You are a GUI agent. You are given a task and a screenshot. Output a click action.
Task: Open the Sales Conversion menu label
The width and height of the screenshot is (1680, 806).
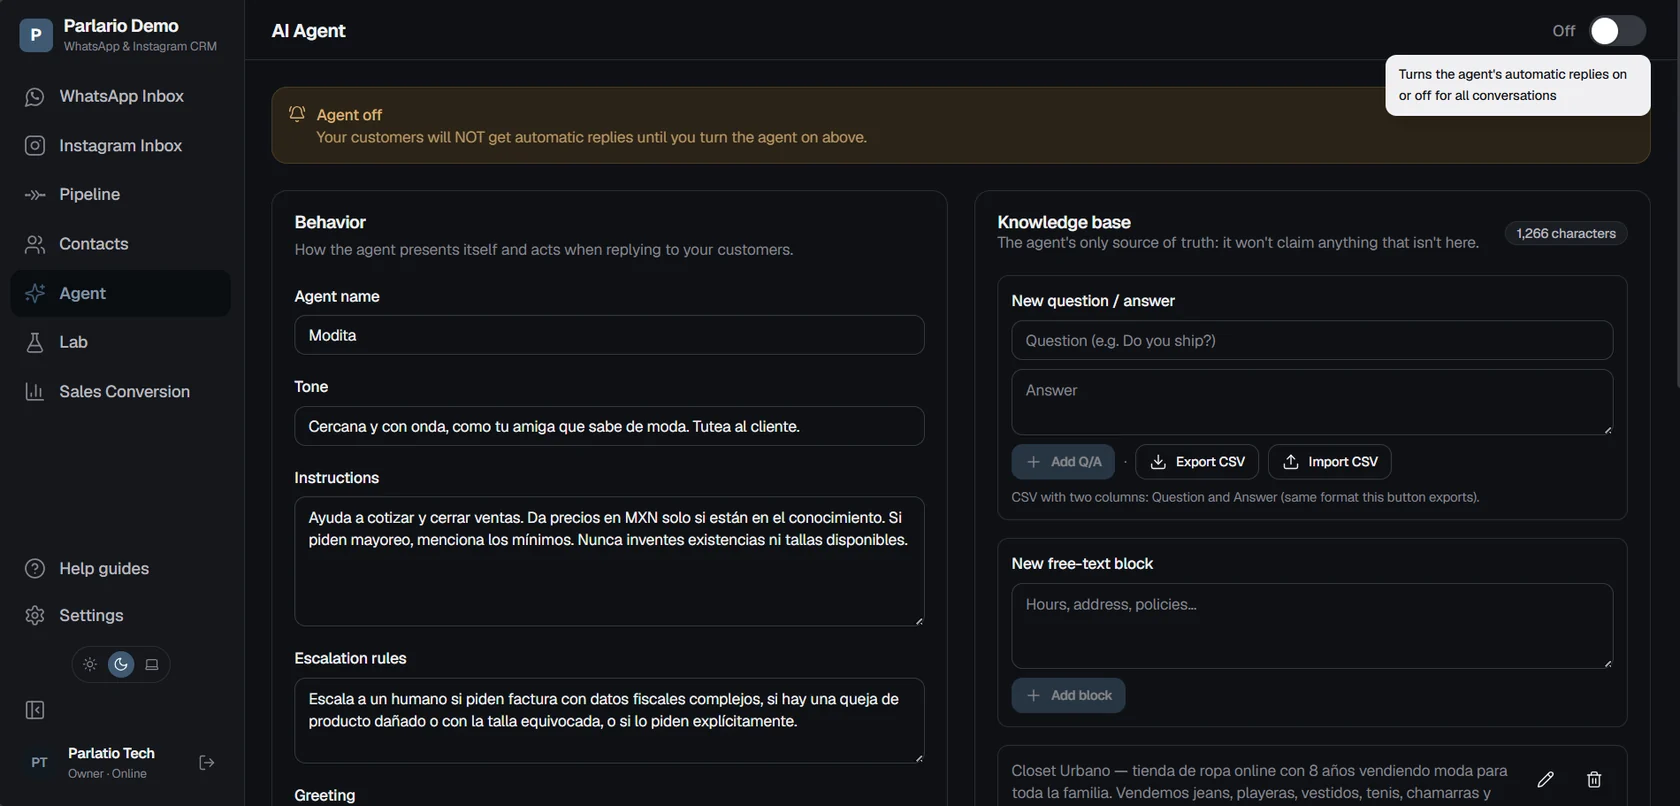pyautogui.click(x=125, y=392)
